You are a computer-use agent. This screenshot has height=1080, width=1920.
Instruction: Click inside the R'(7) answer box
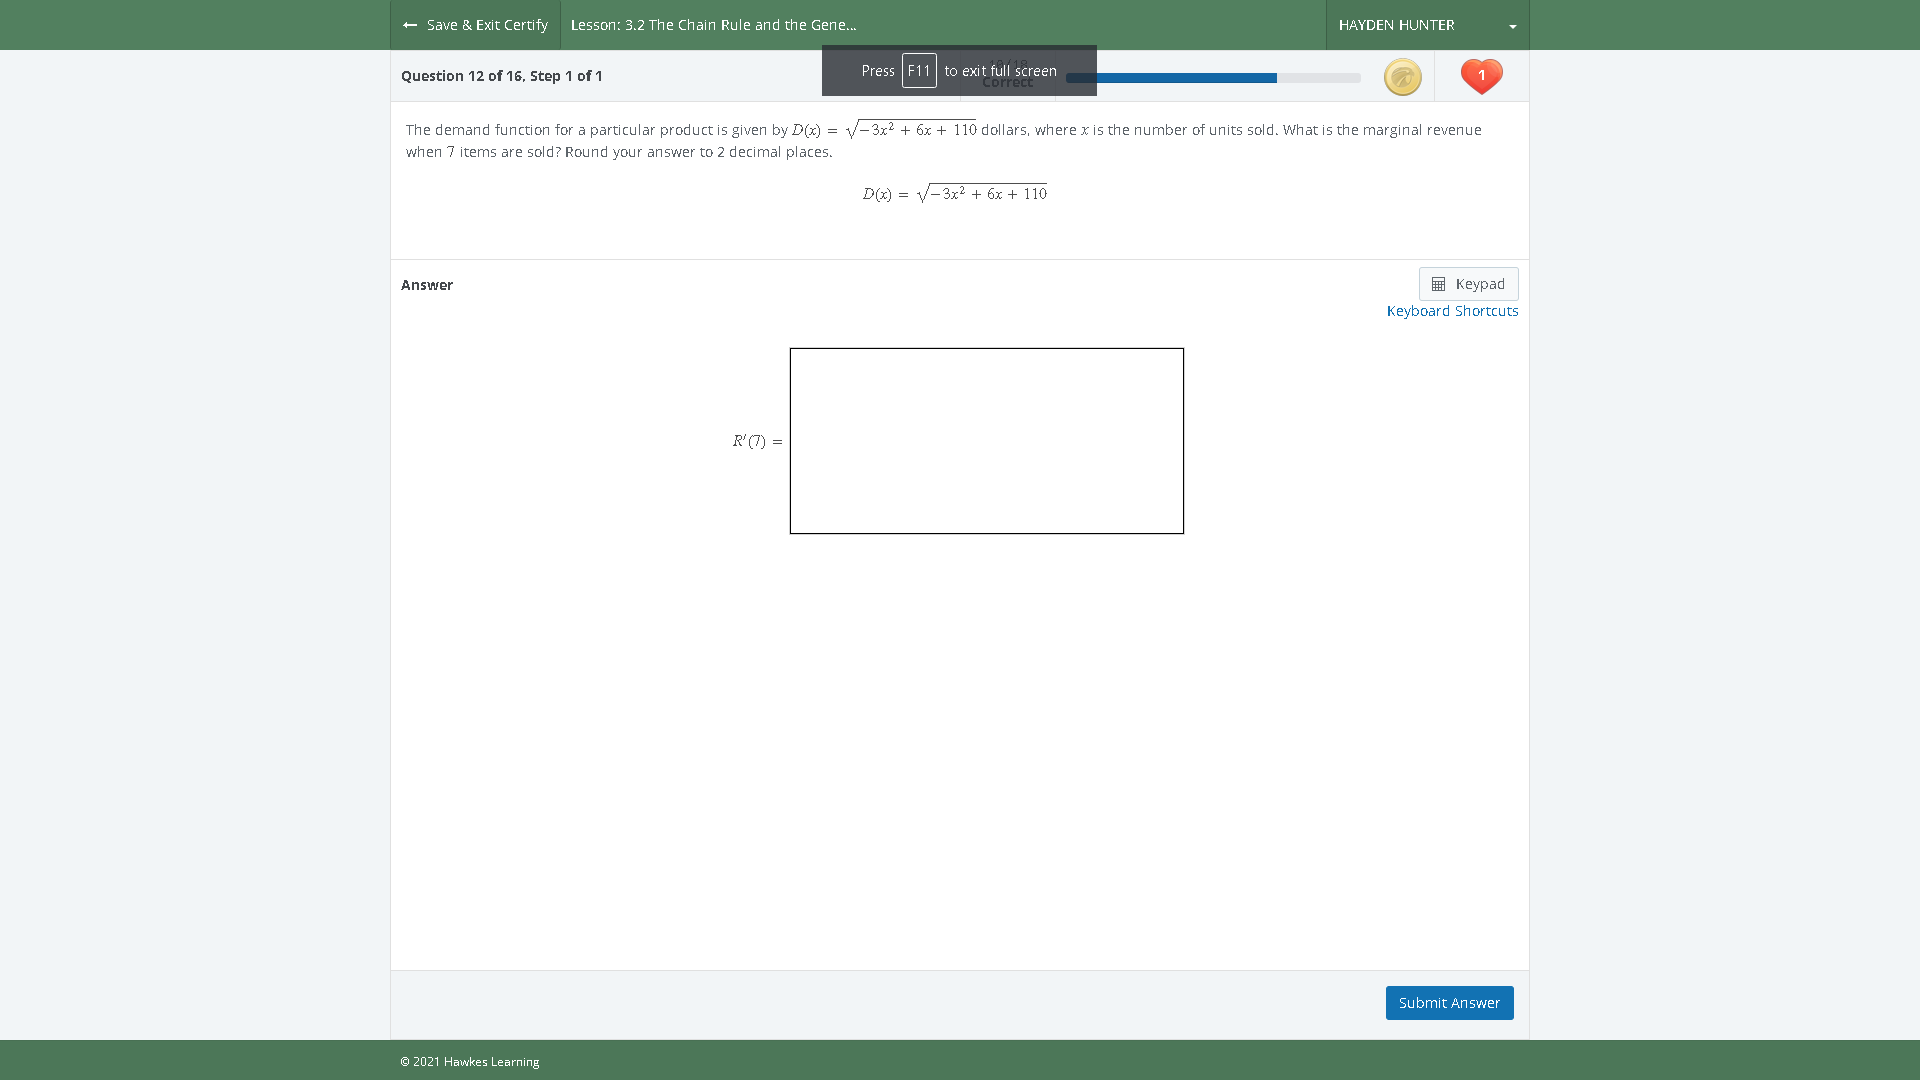tap(986, 440)
